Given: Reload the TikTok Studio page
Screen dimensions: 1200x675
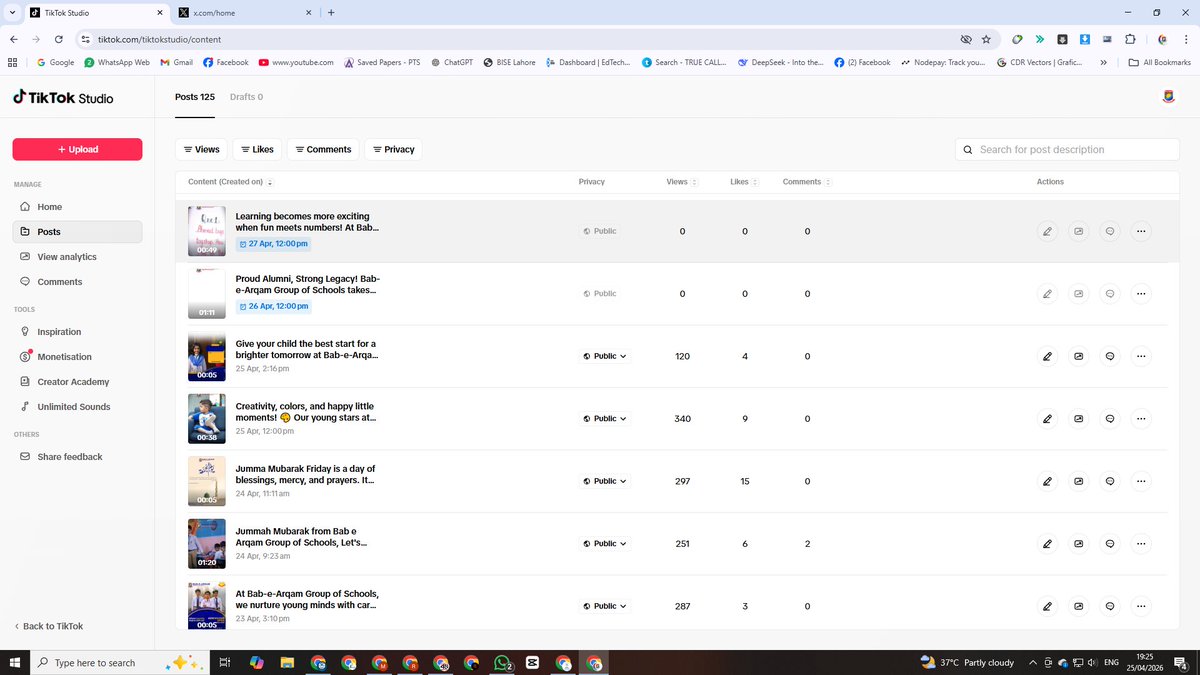Looking at the screenshot, I should 59,39.
